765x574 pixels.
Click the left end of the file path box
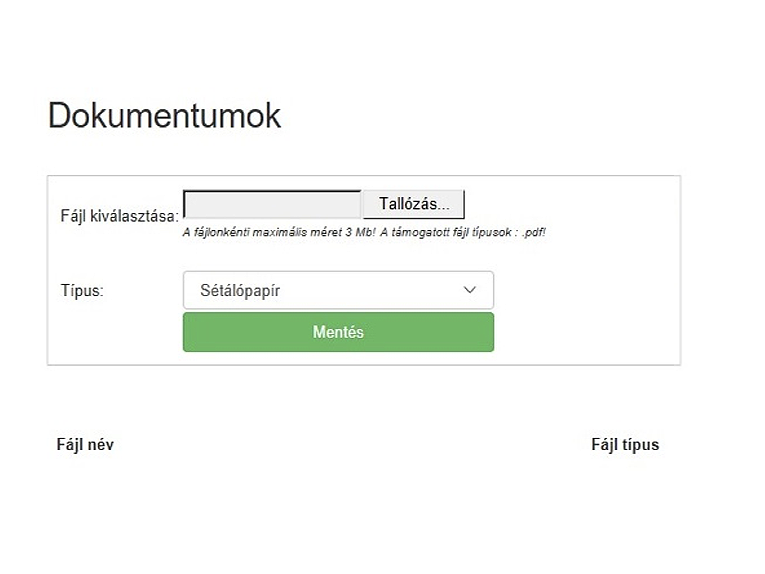coord(190,204)
